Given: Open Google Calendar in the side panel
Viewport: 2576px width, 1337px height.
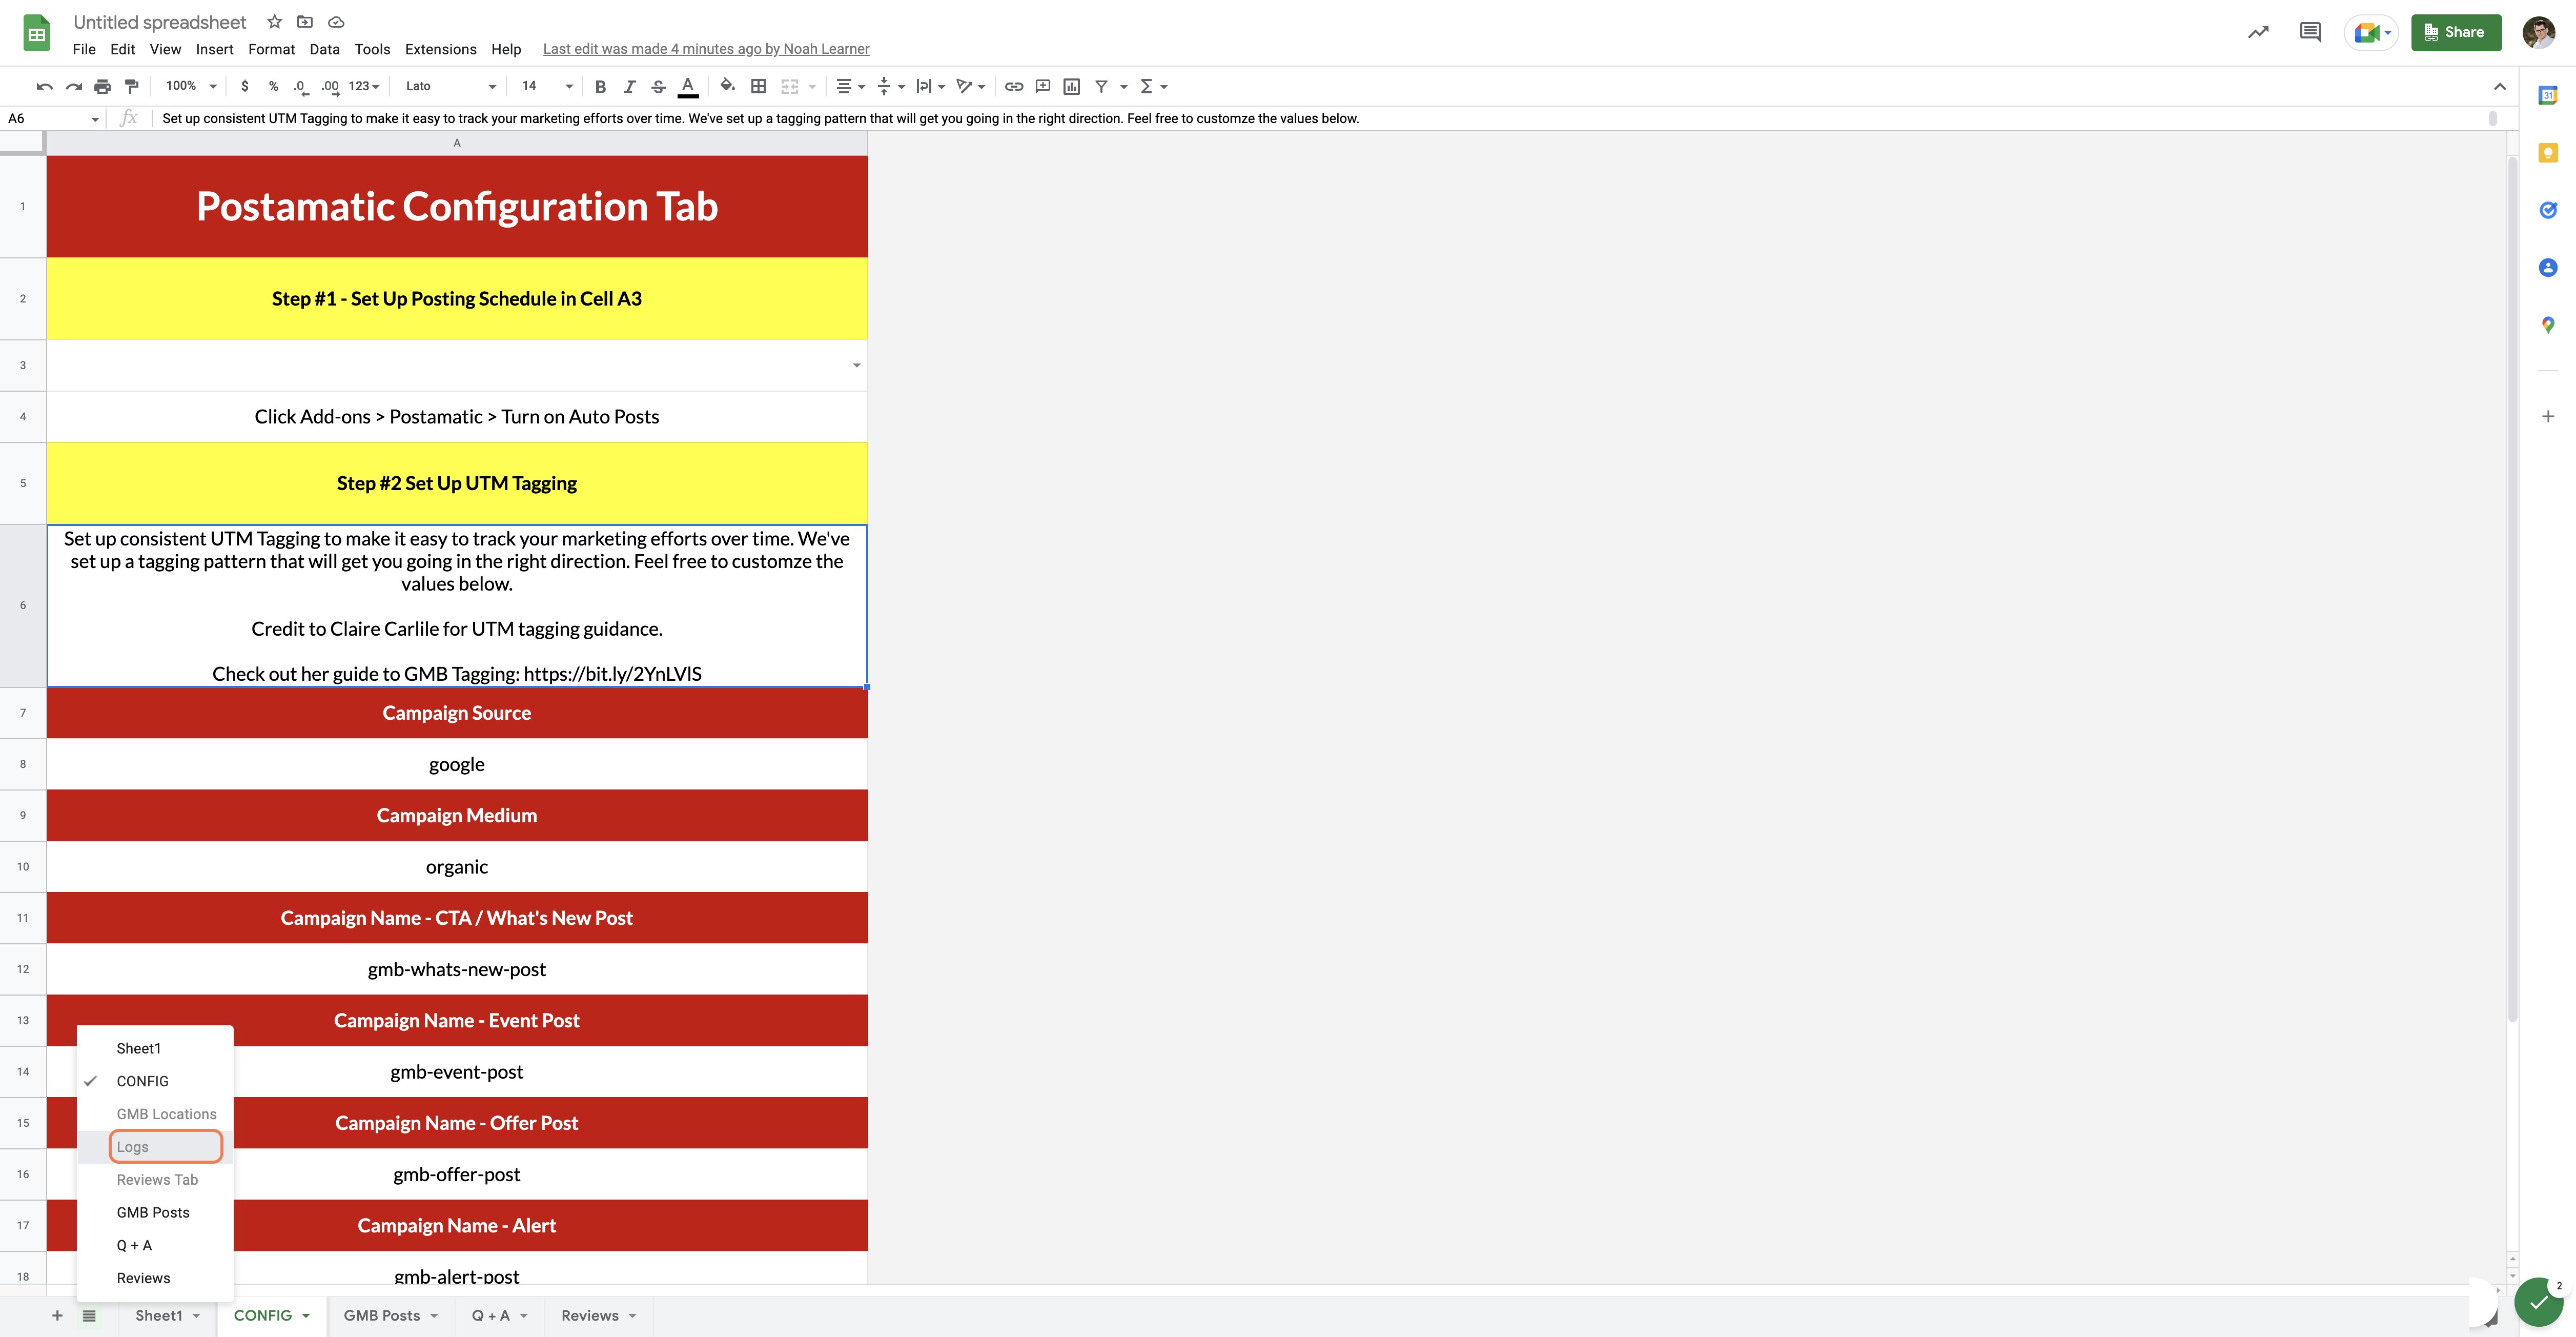Looking at the screenshot, I should tap(2548, 95).
